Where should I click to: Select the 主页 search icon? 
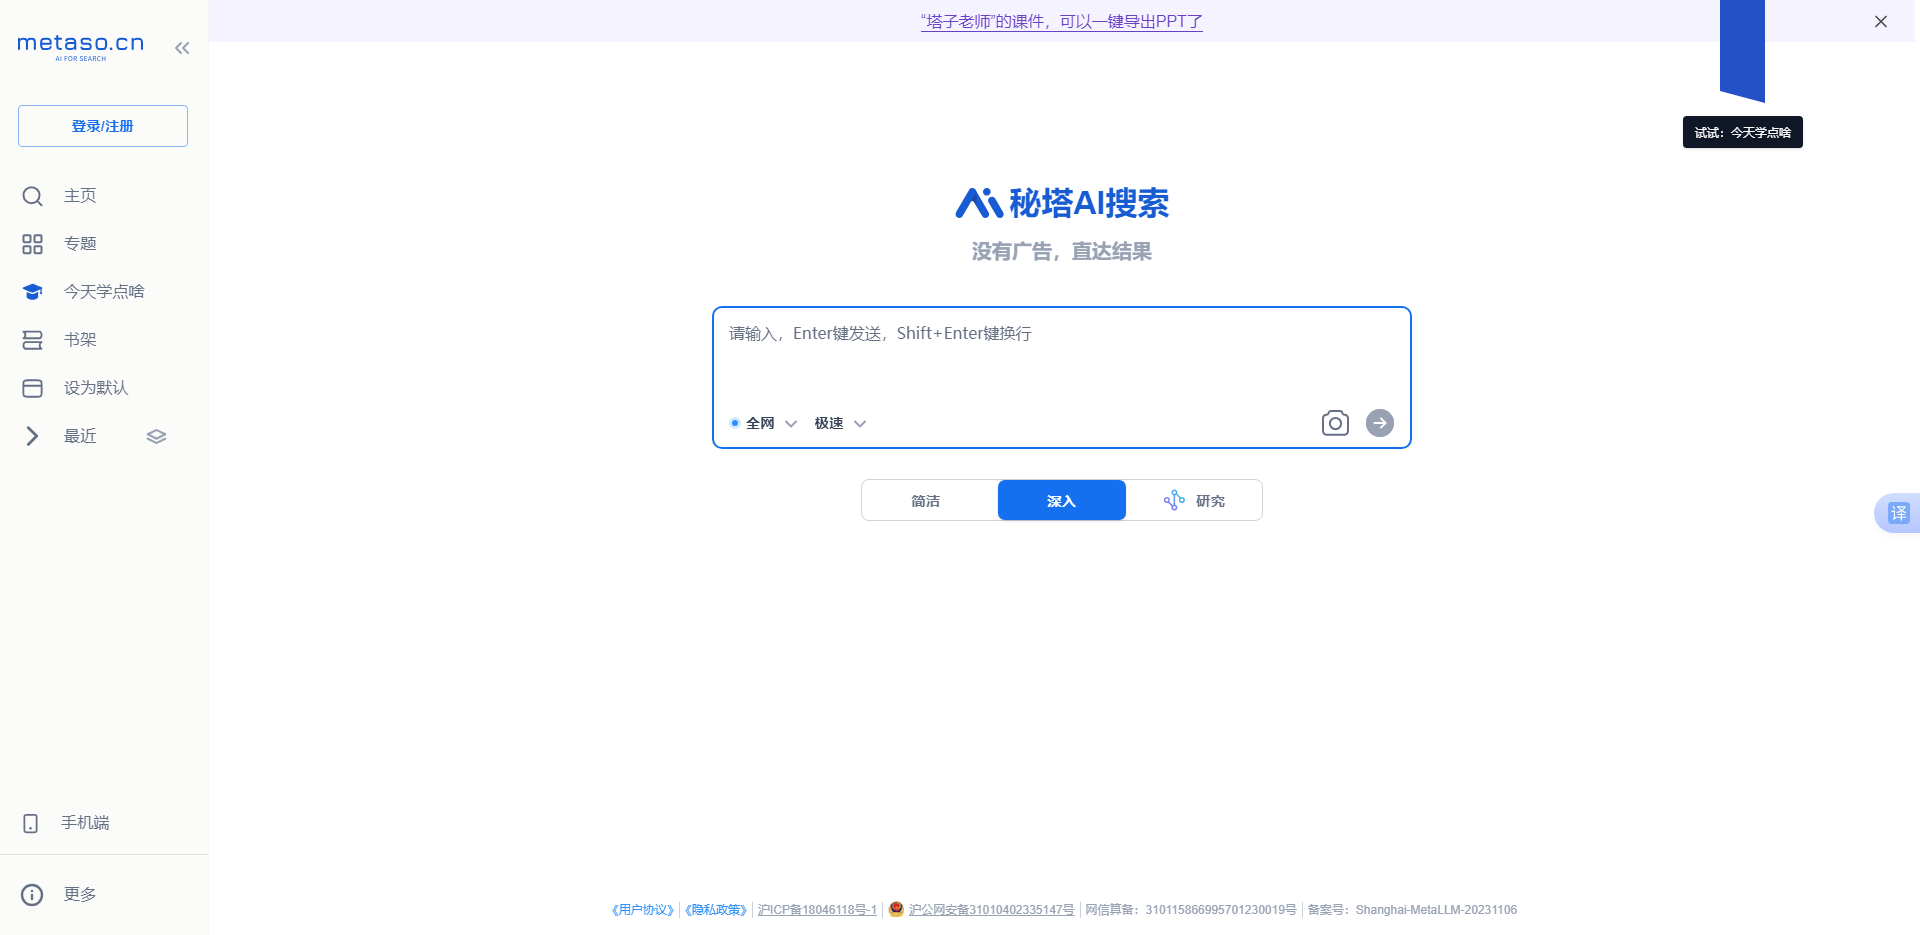[33, 196]
